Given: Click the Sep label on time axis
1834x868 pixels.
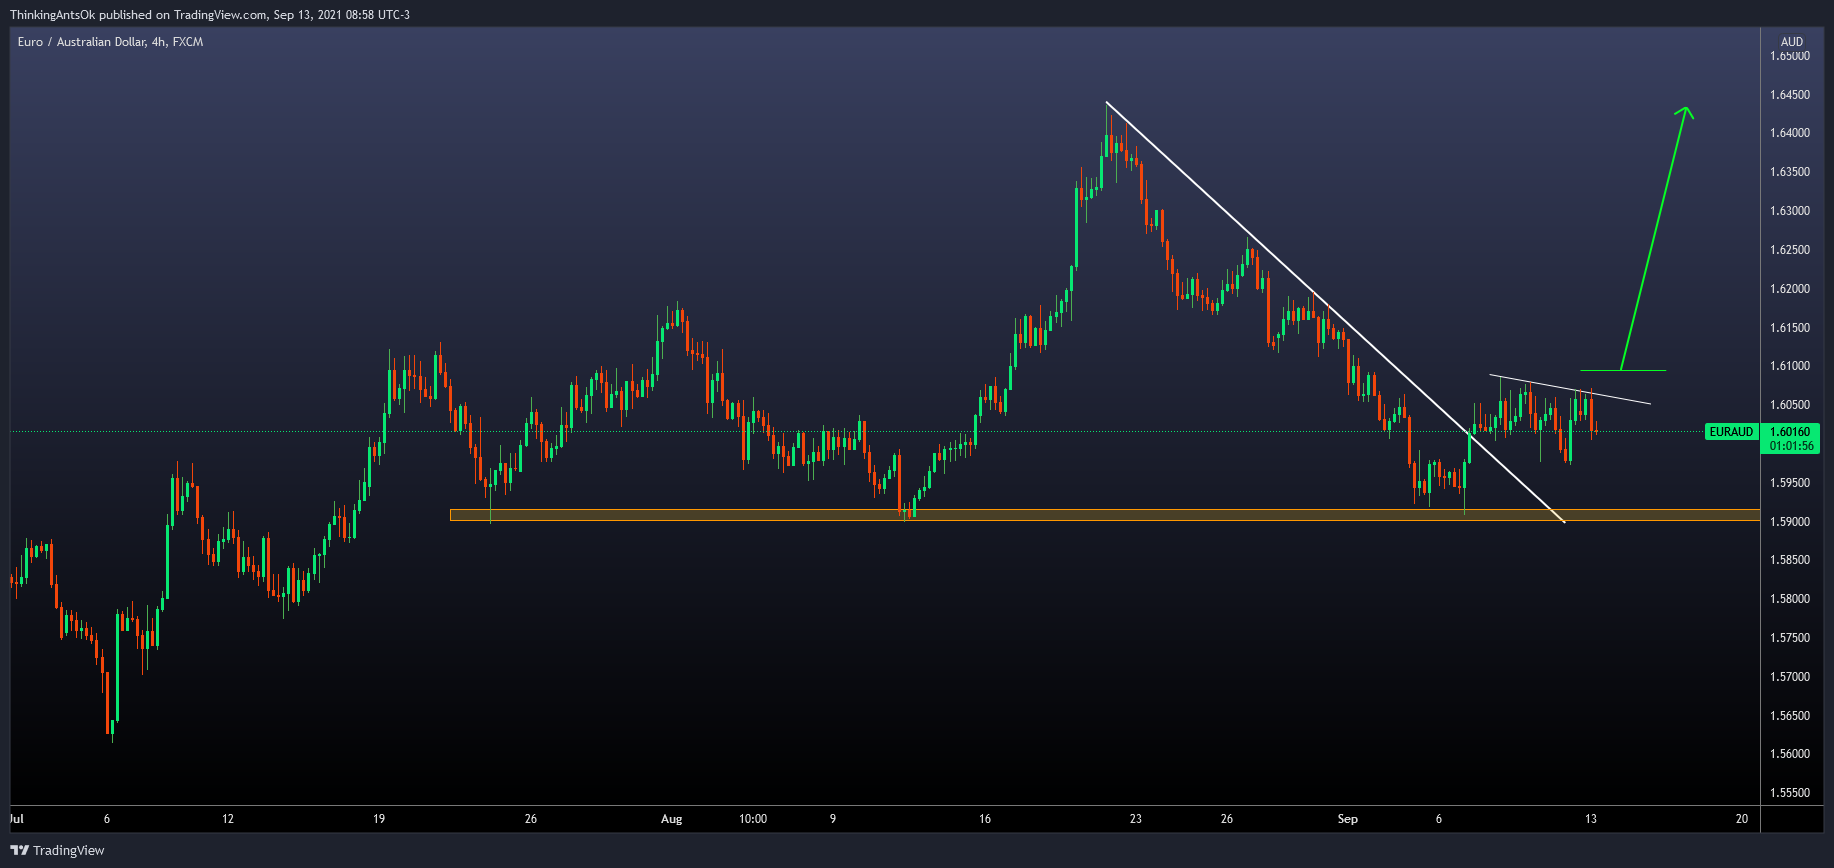Looking at the screenshot, I should click(1348, 819).
